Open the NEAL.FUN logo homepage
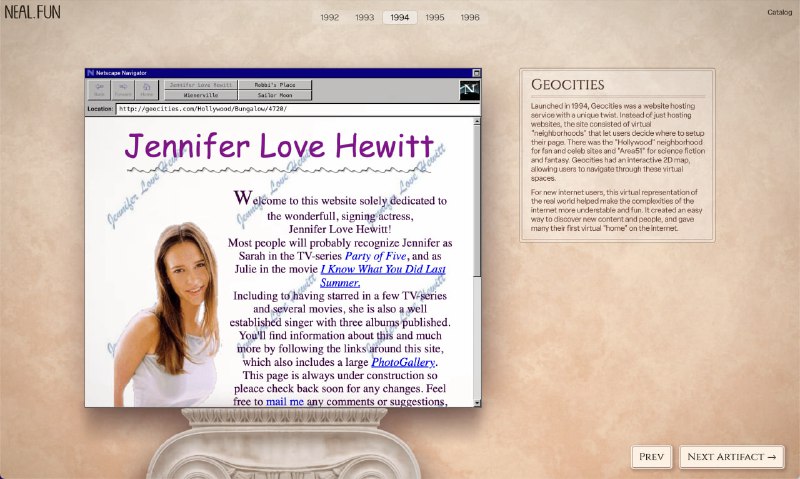The image size is (800, 479). coord(32,12)
